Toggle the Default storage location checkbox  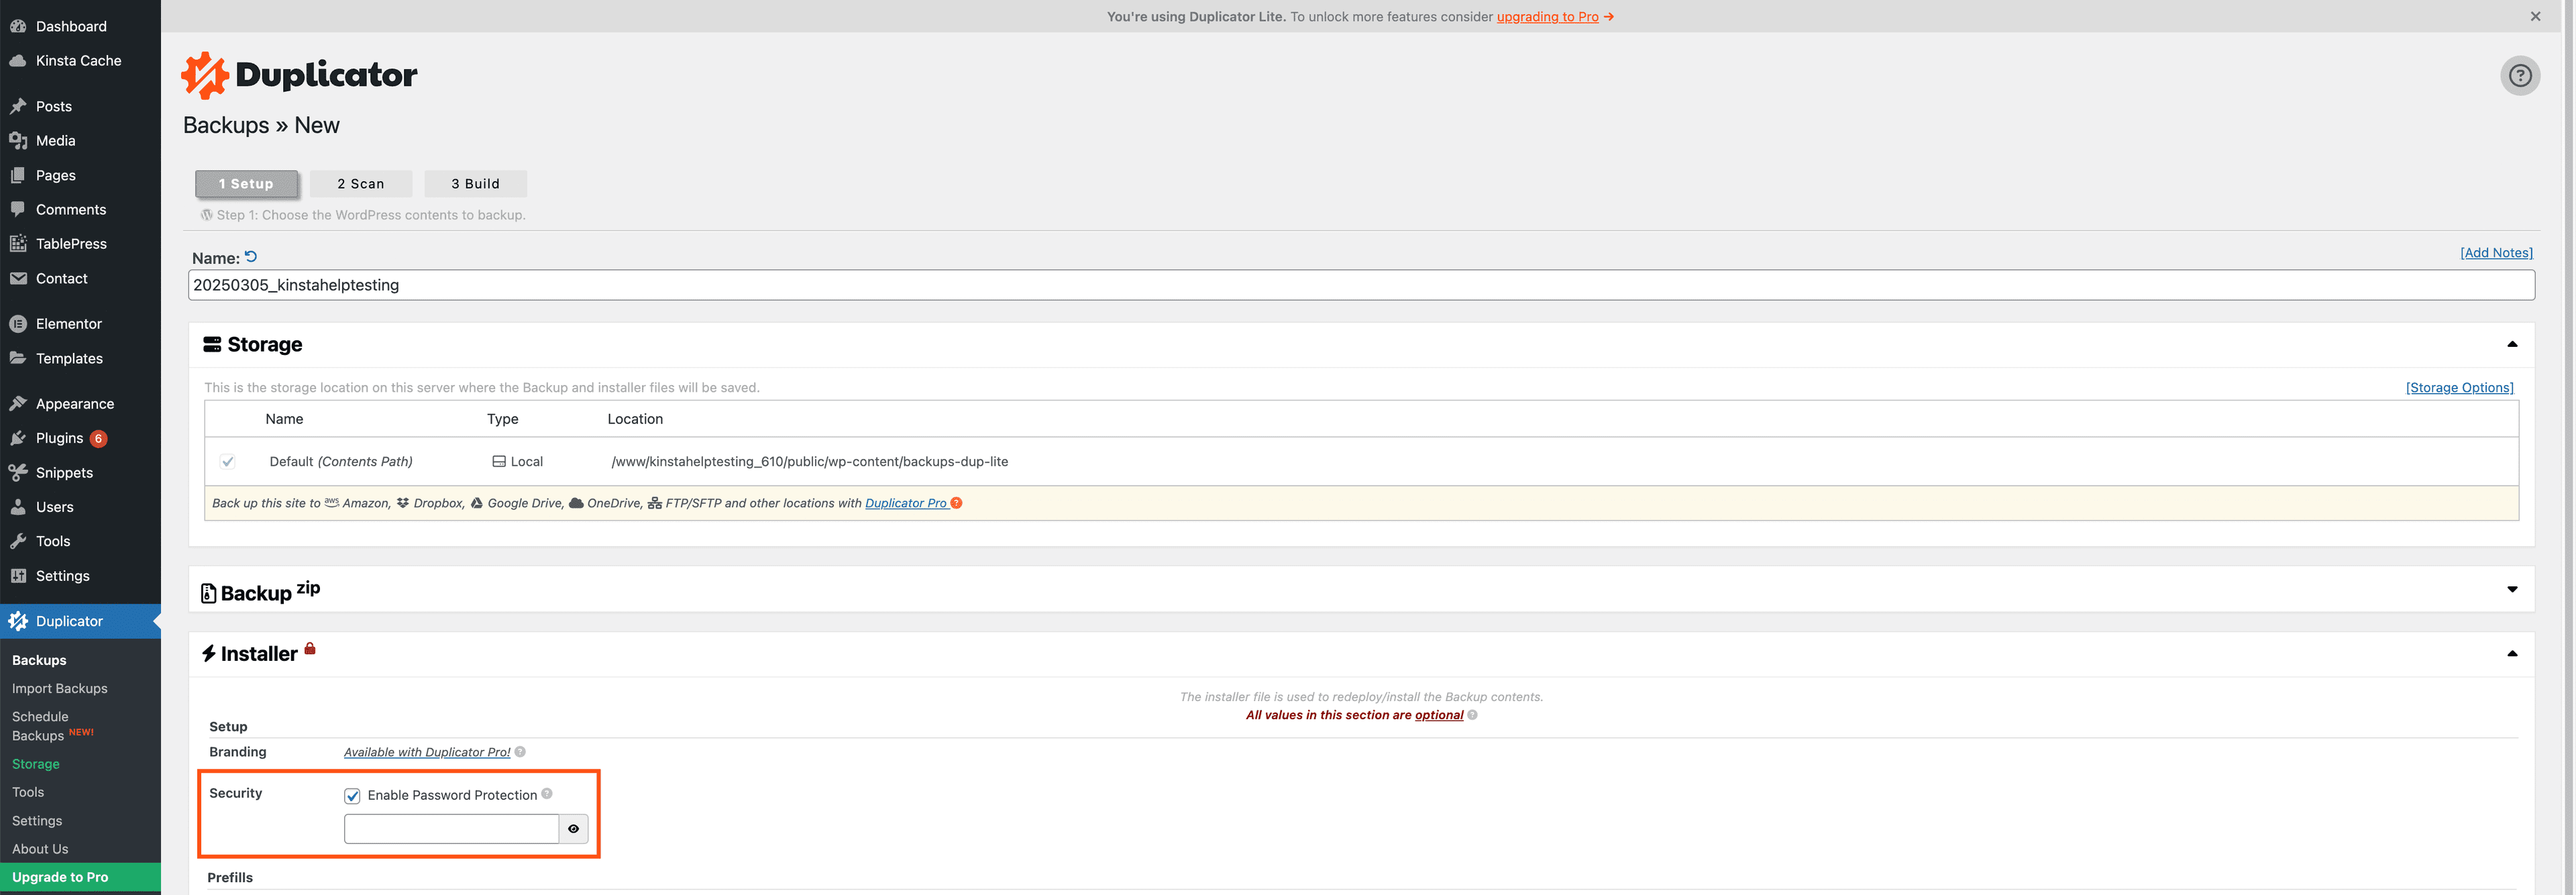[227, 461]
